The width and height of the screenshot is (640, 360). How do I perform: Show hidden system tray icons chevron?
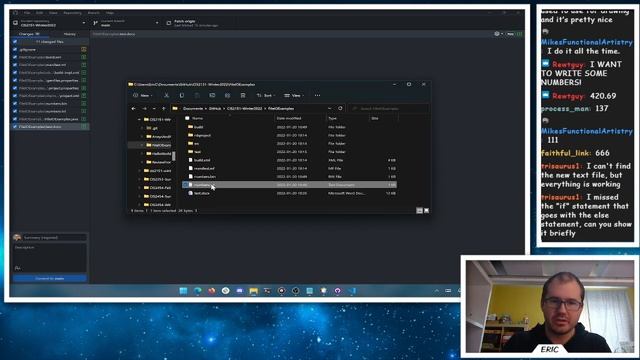436,291
